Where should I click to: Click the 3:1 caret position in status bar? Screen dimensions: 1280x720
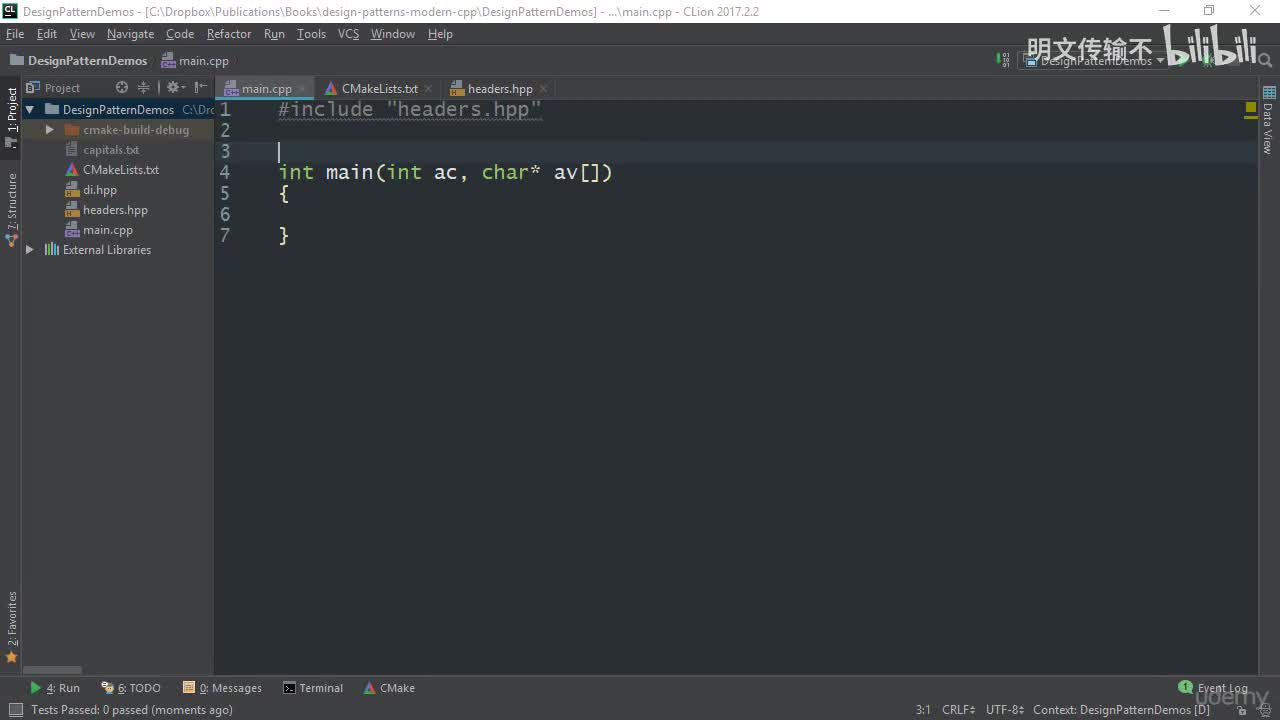click(923, 710)
